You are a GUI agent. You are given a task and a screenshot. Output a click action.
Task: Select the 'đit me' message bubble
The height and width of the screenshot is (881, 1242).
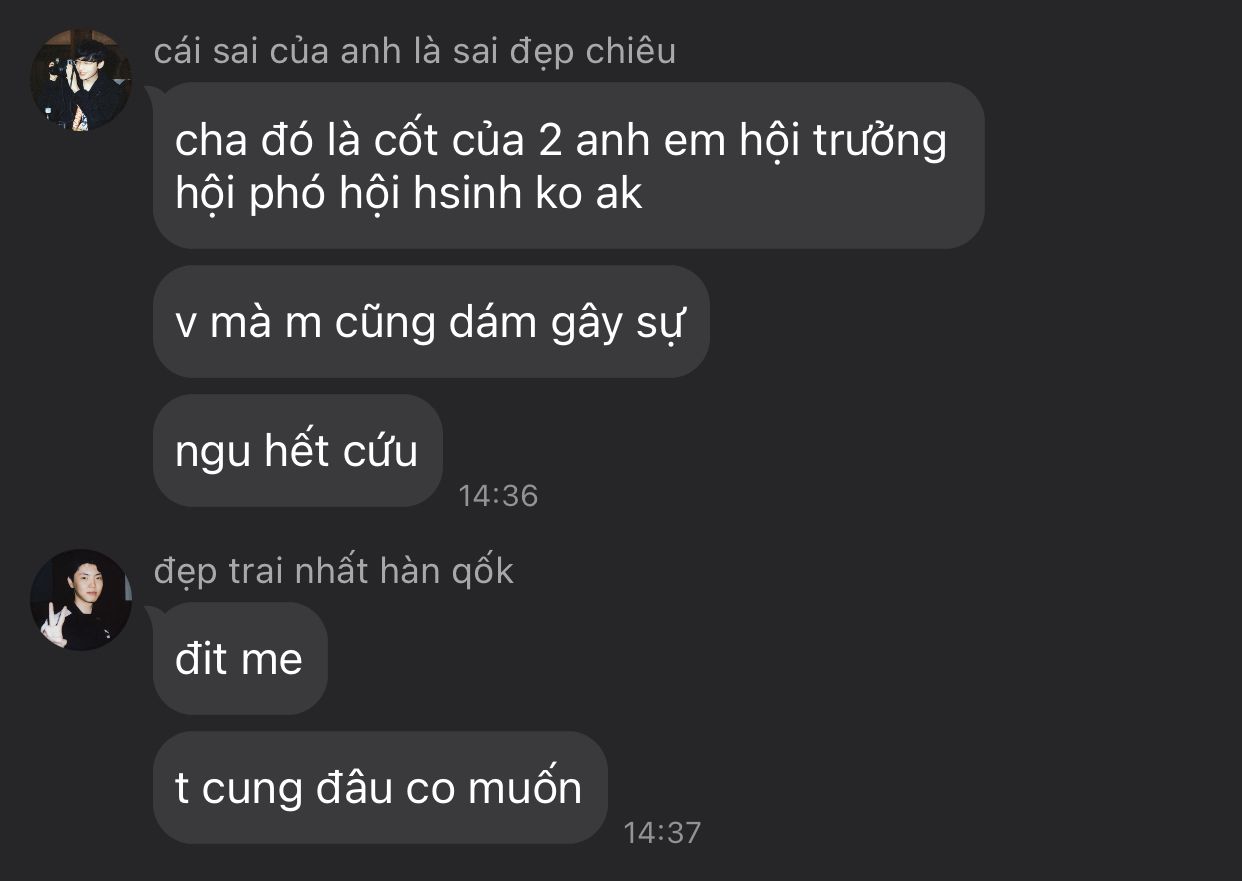coord(240,658)
